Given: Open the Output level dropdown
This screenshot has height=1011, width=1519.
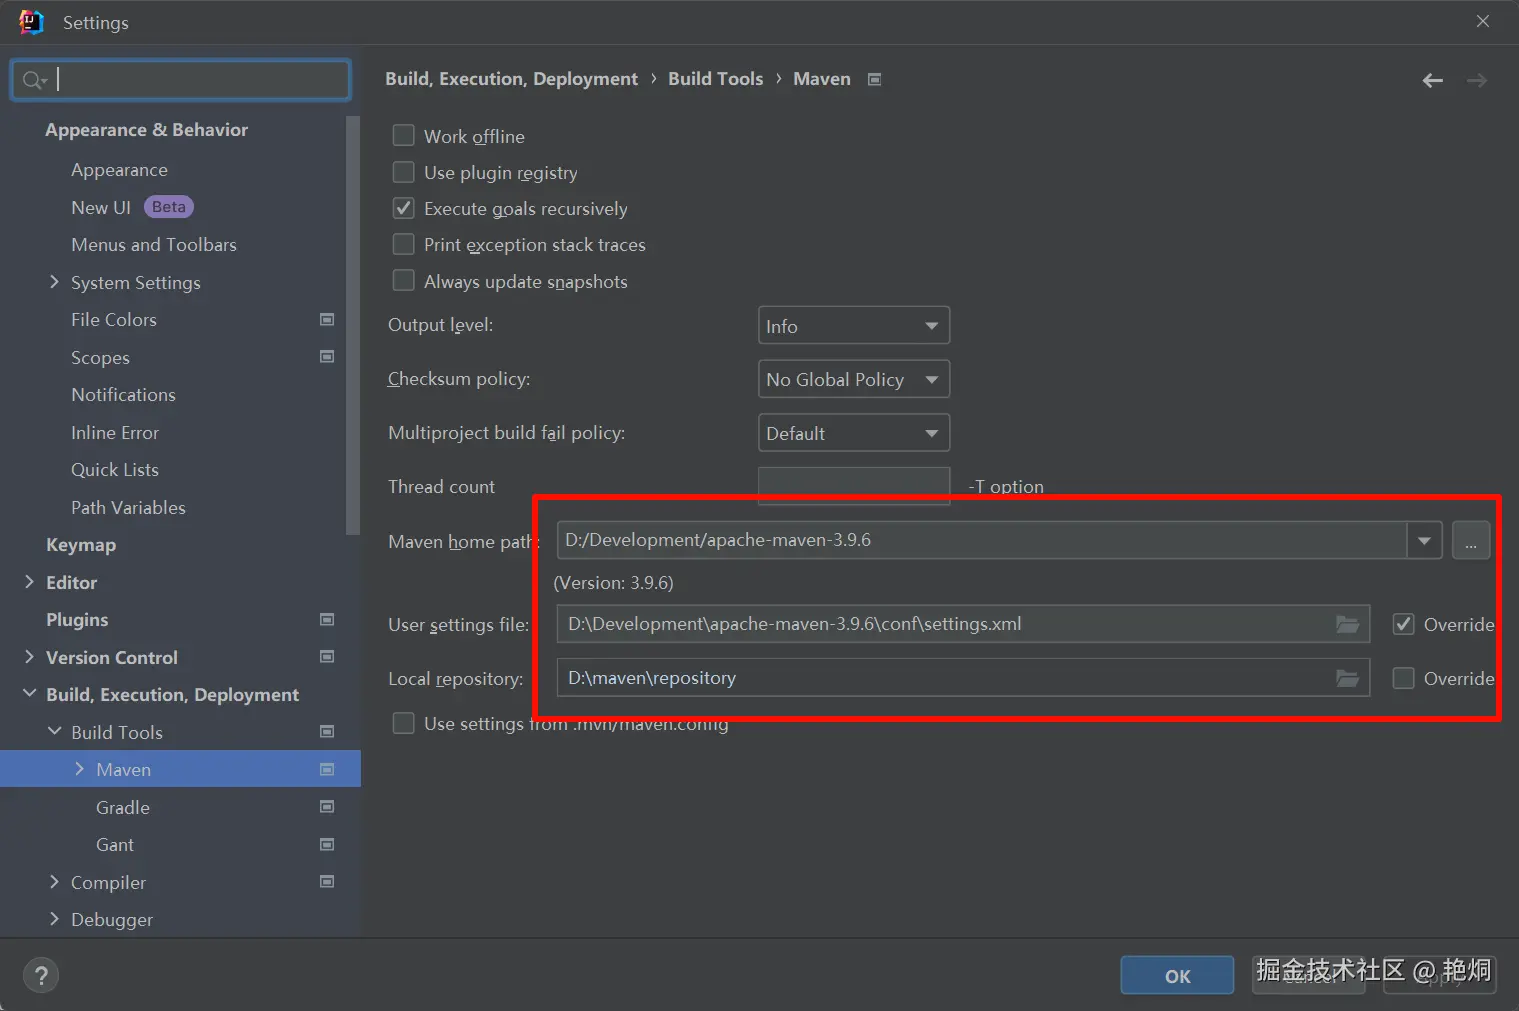Looking at the screenshot, I should click(x=854, y=326).
